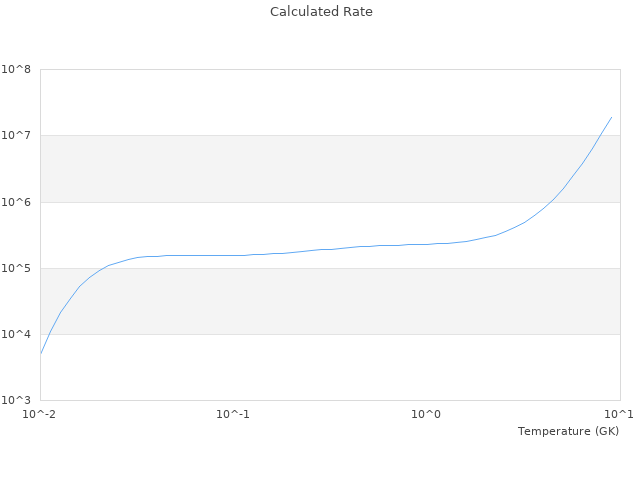Screen dimensions: 640x480
Task: Click the blue curve's bottom-left starting point
Action: 41,353
